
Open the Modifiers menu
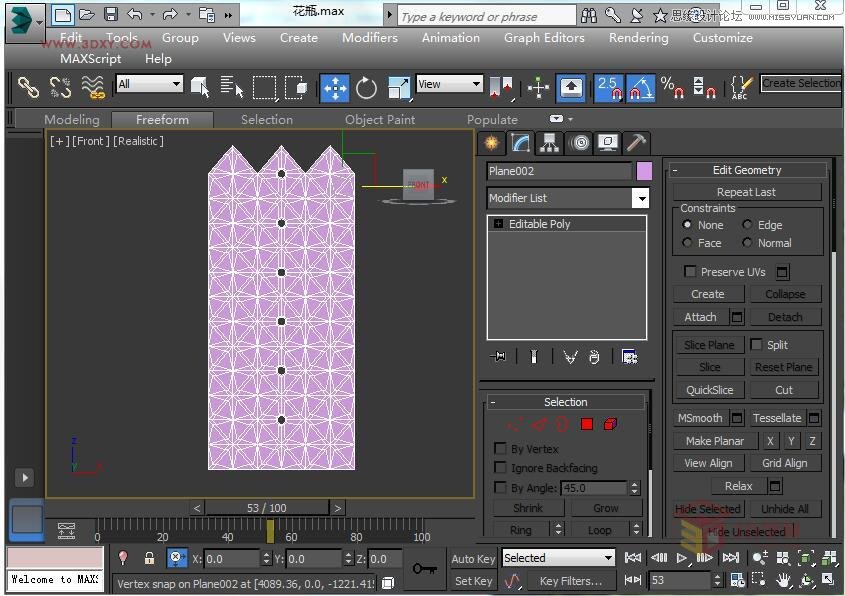369,38
